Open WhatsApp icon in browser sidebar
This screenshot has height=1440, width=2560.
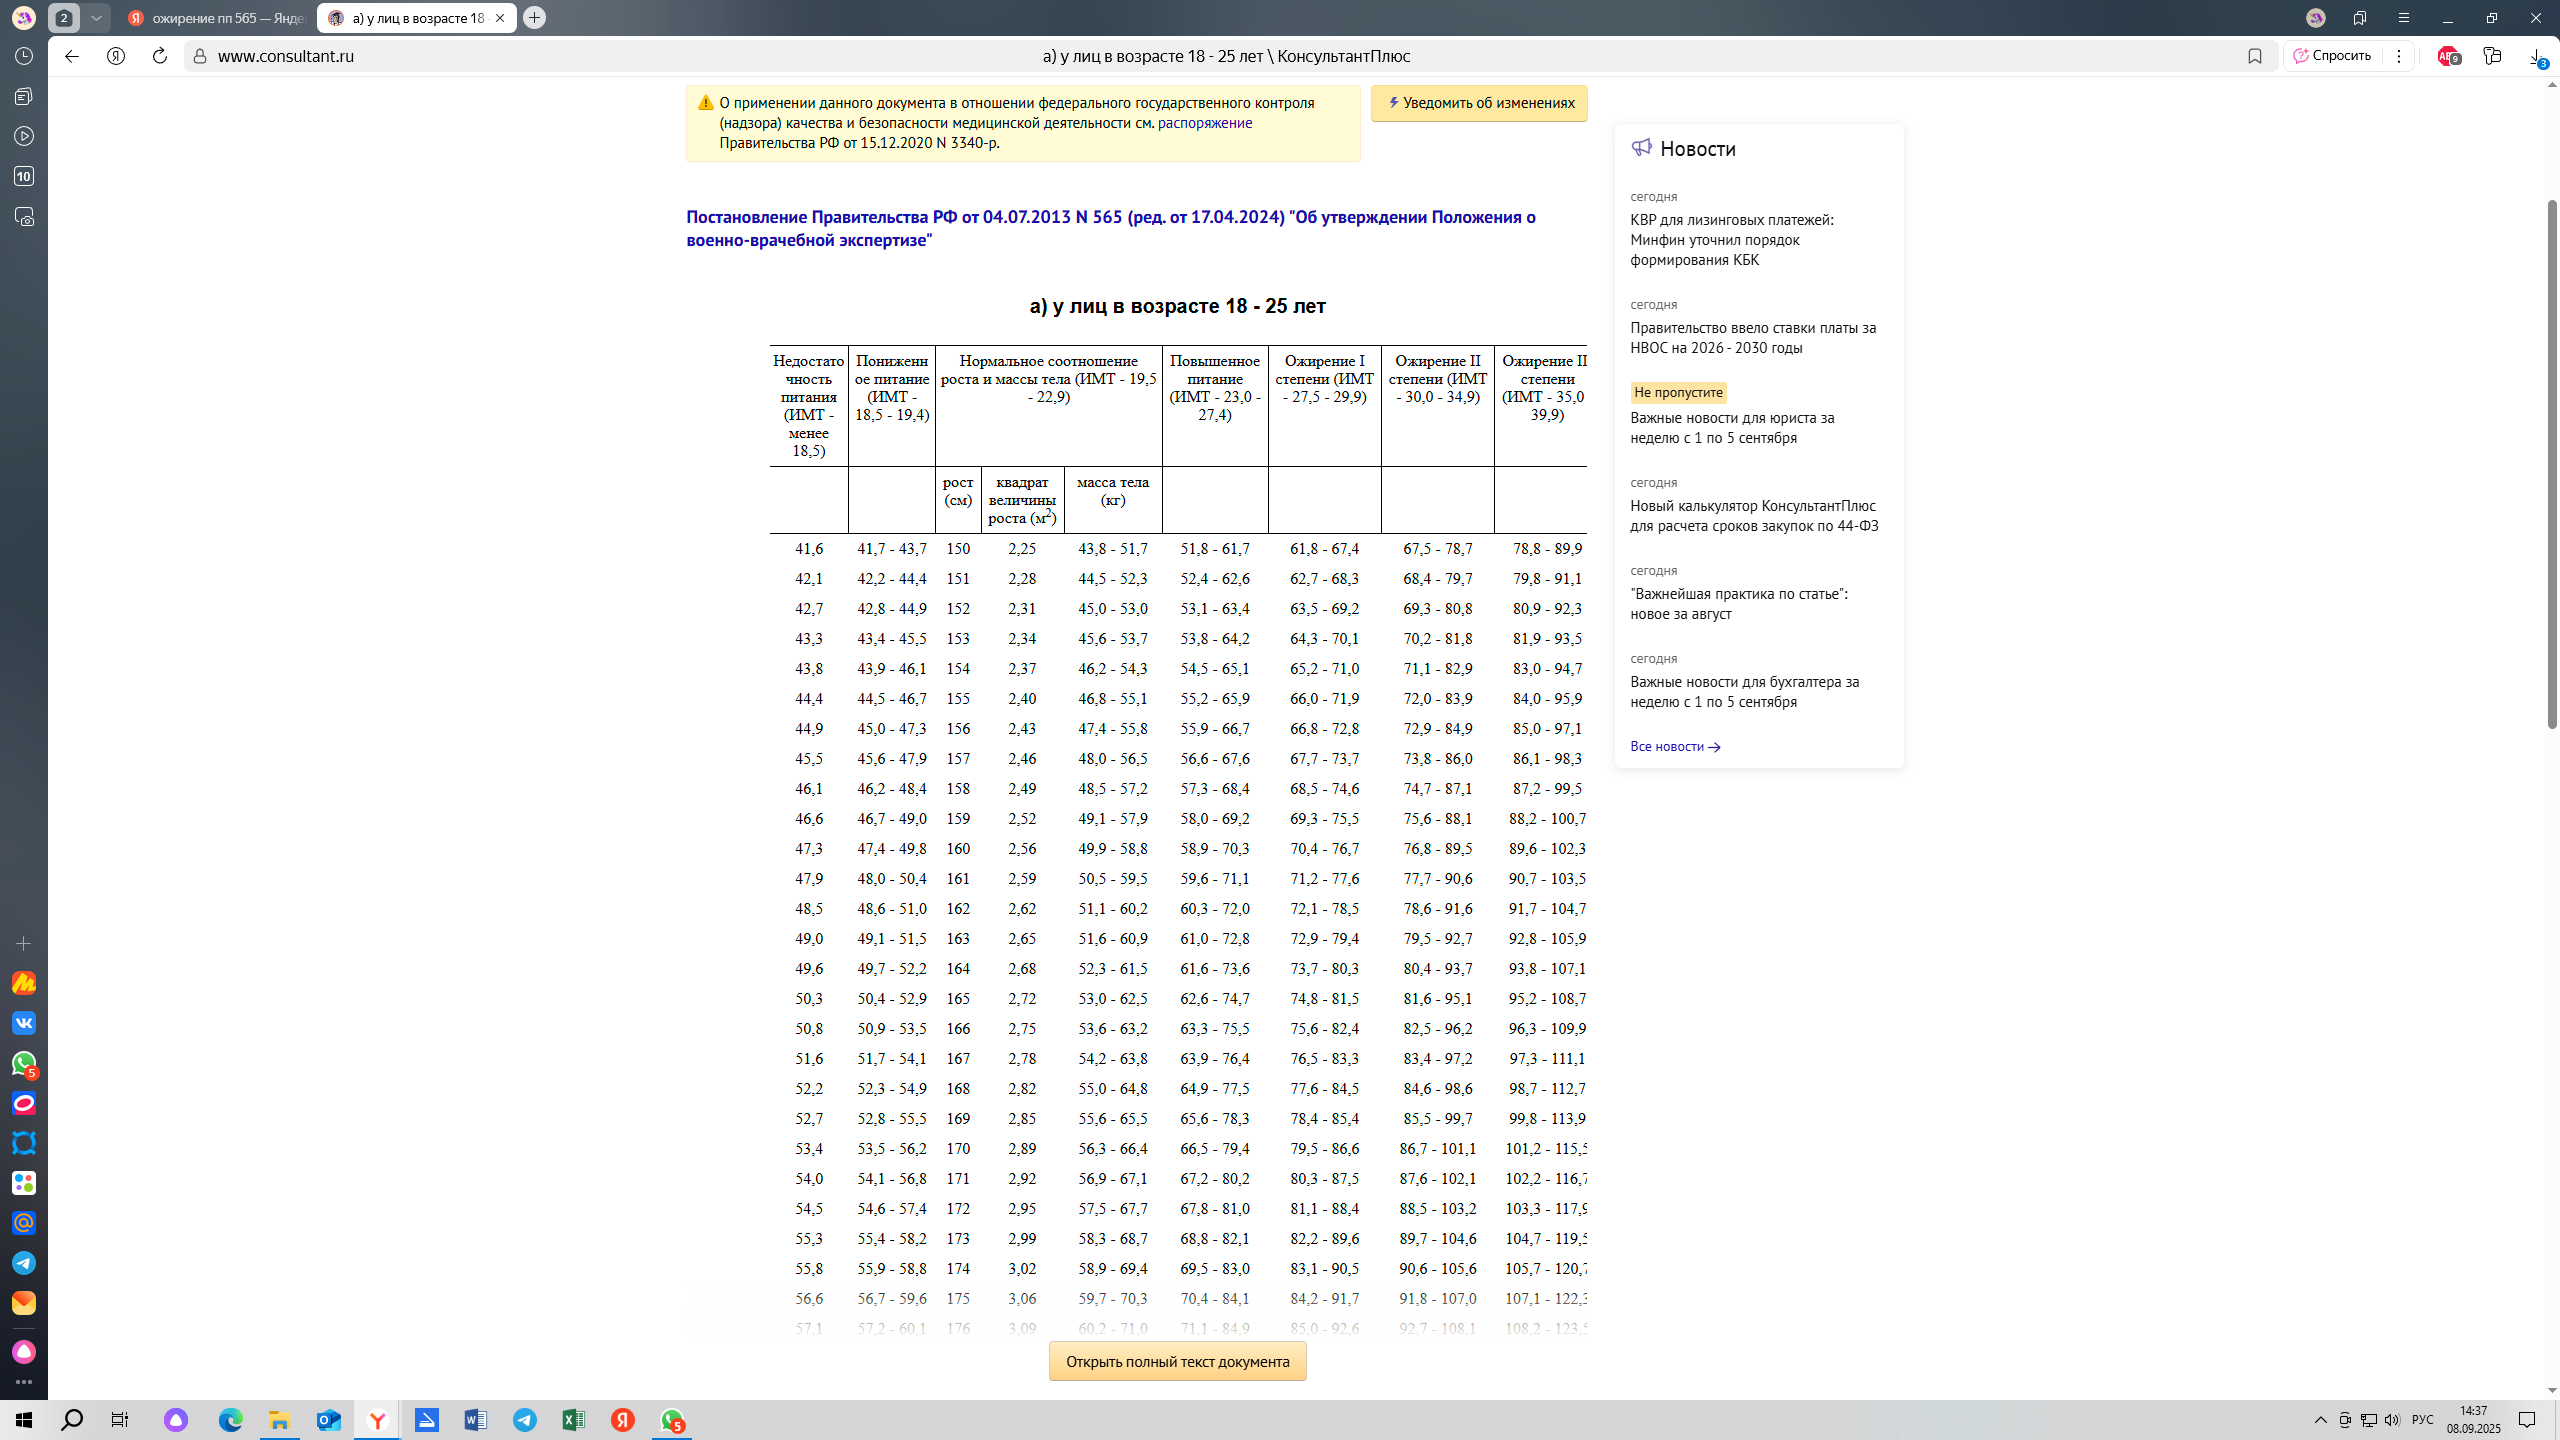(24, 1063)
